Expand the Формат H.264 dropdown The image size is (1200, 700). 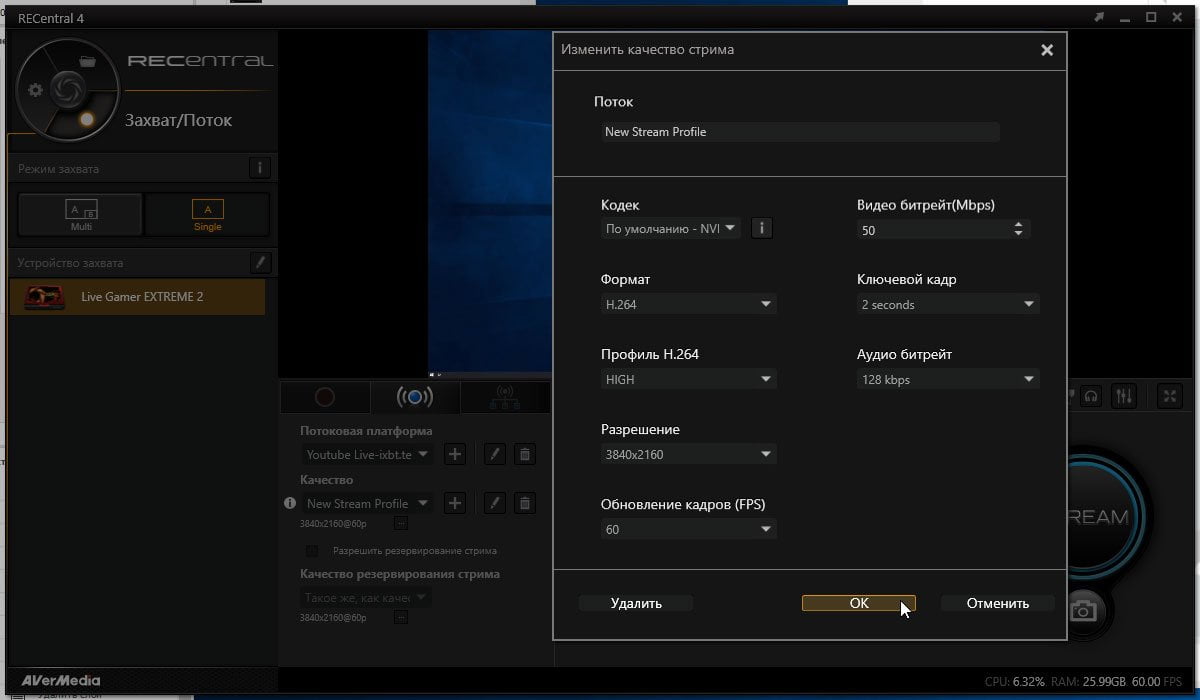click(688, 304)
